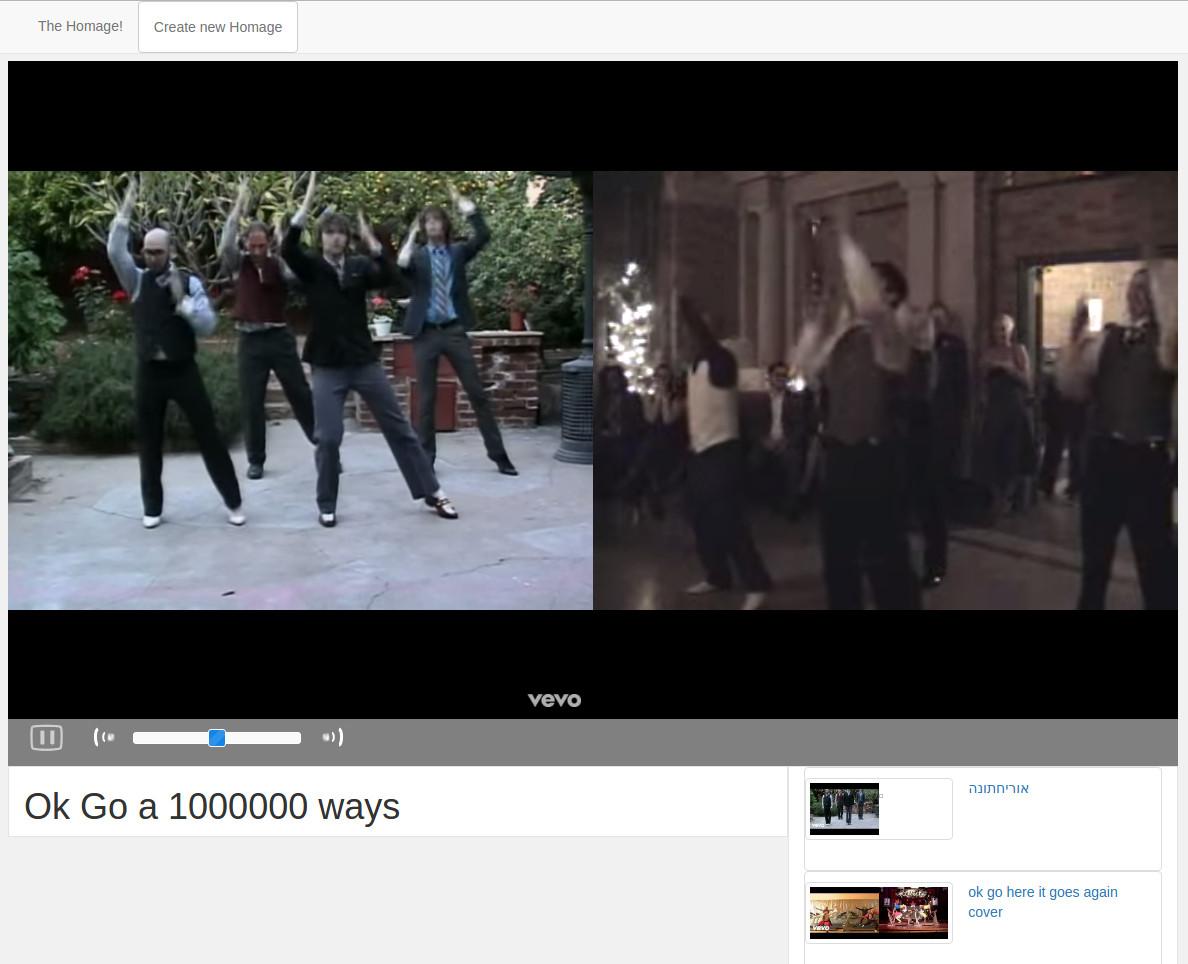The height and width of the screenshot is (964, 1188).
Task: Click the original Ok Go video pane
Action: 300,390
